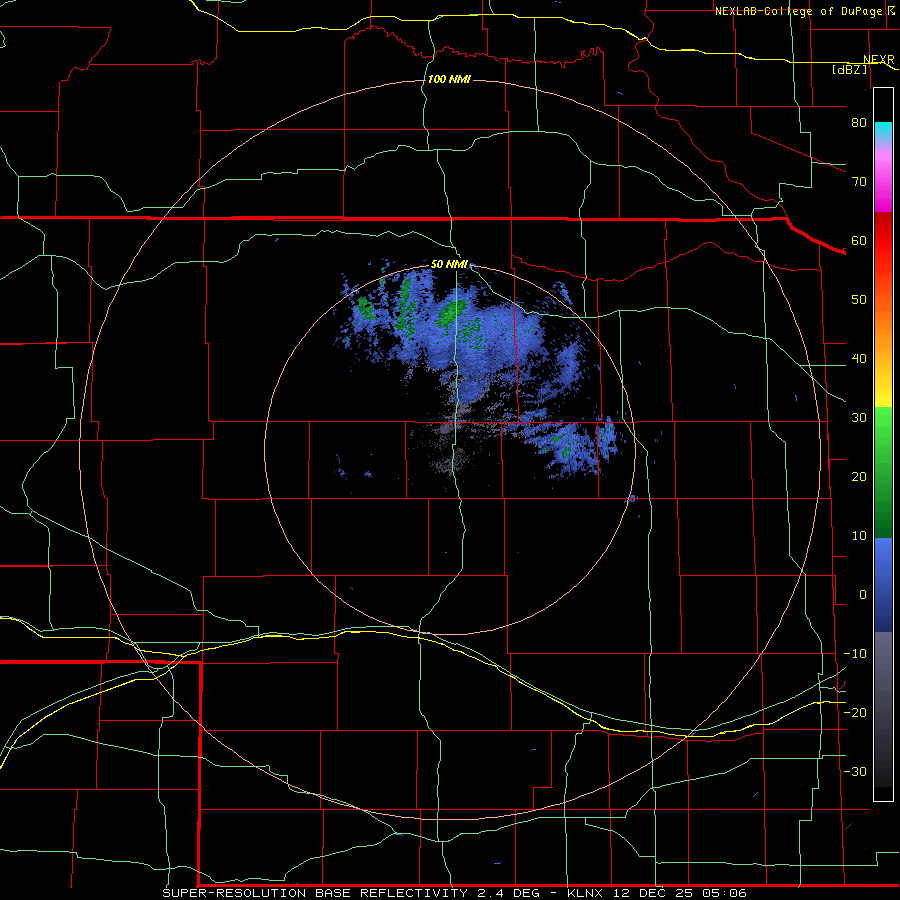The image size is (900, 900).
Task: Click the 10 value on the dBZ scale
Action: point(859,536)
